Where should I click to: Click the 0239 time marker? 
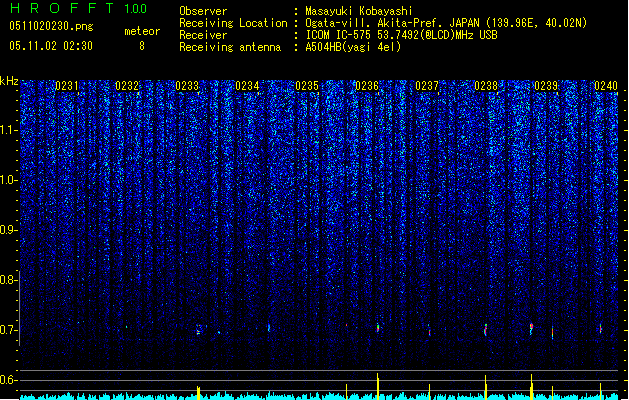(546, 86)
